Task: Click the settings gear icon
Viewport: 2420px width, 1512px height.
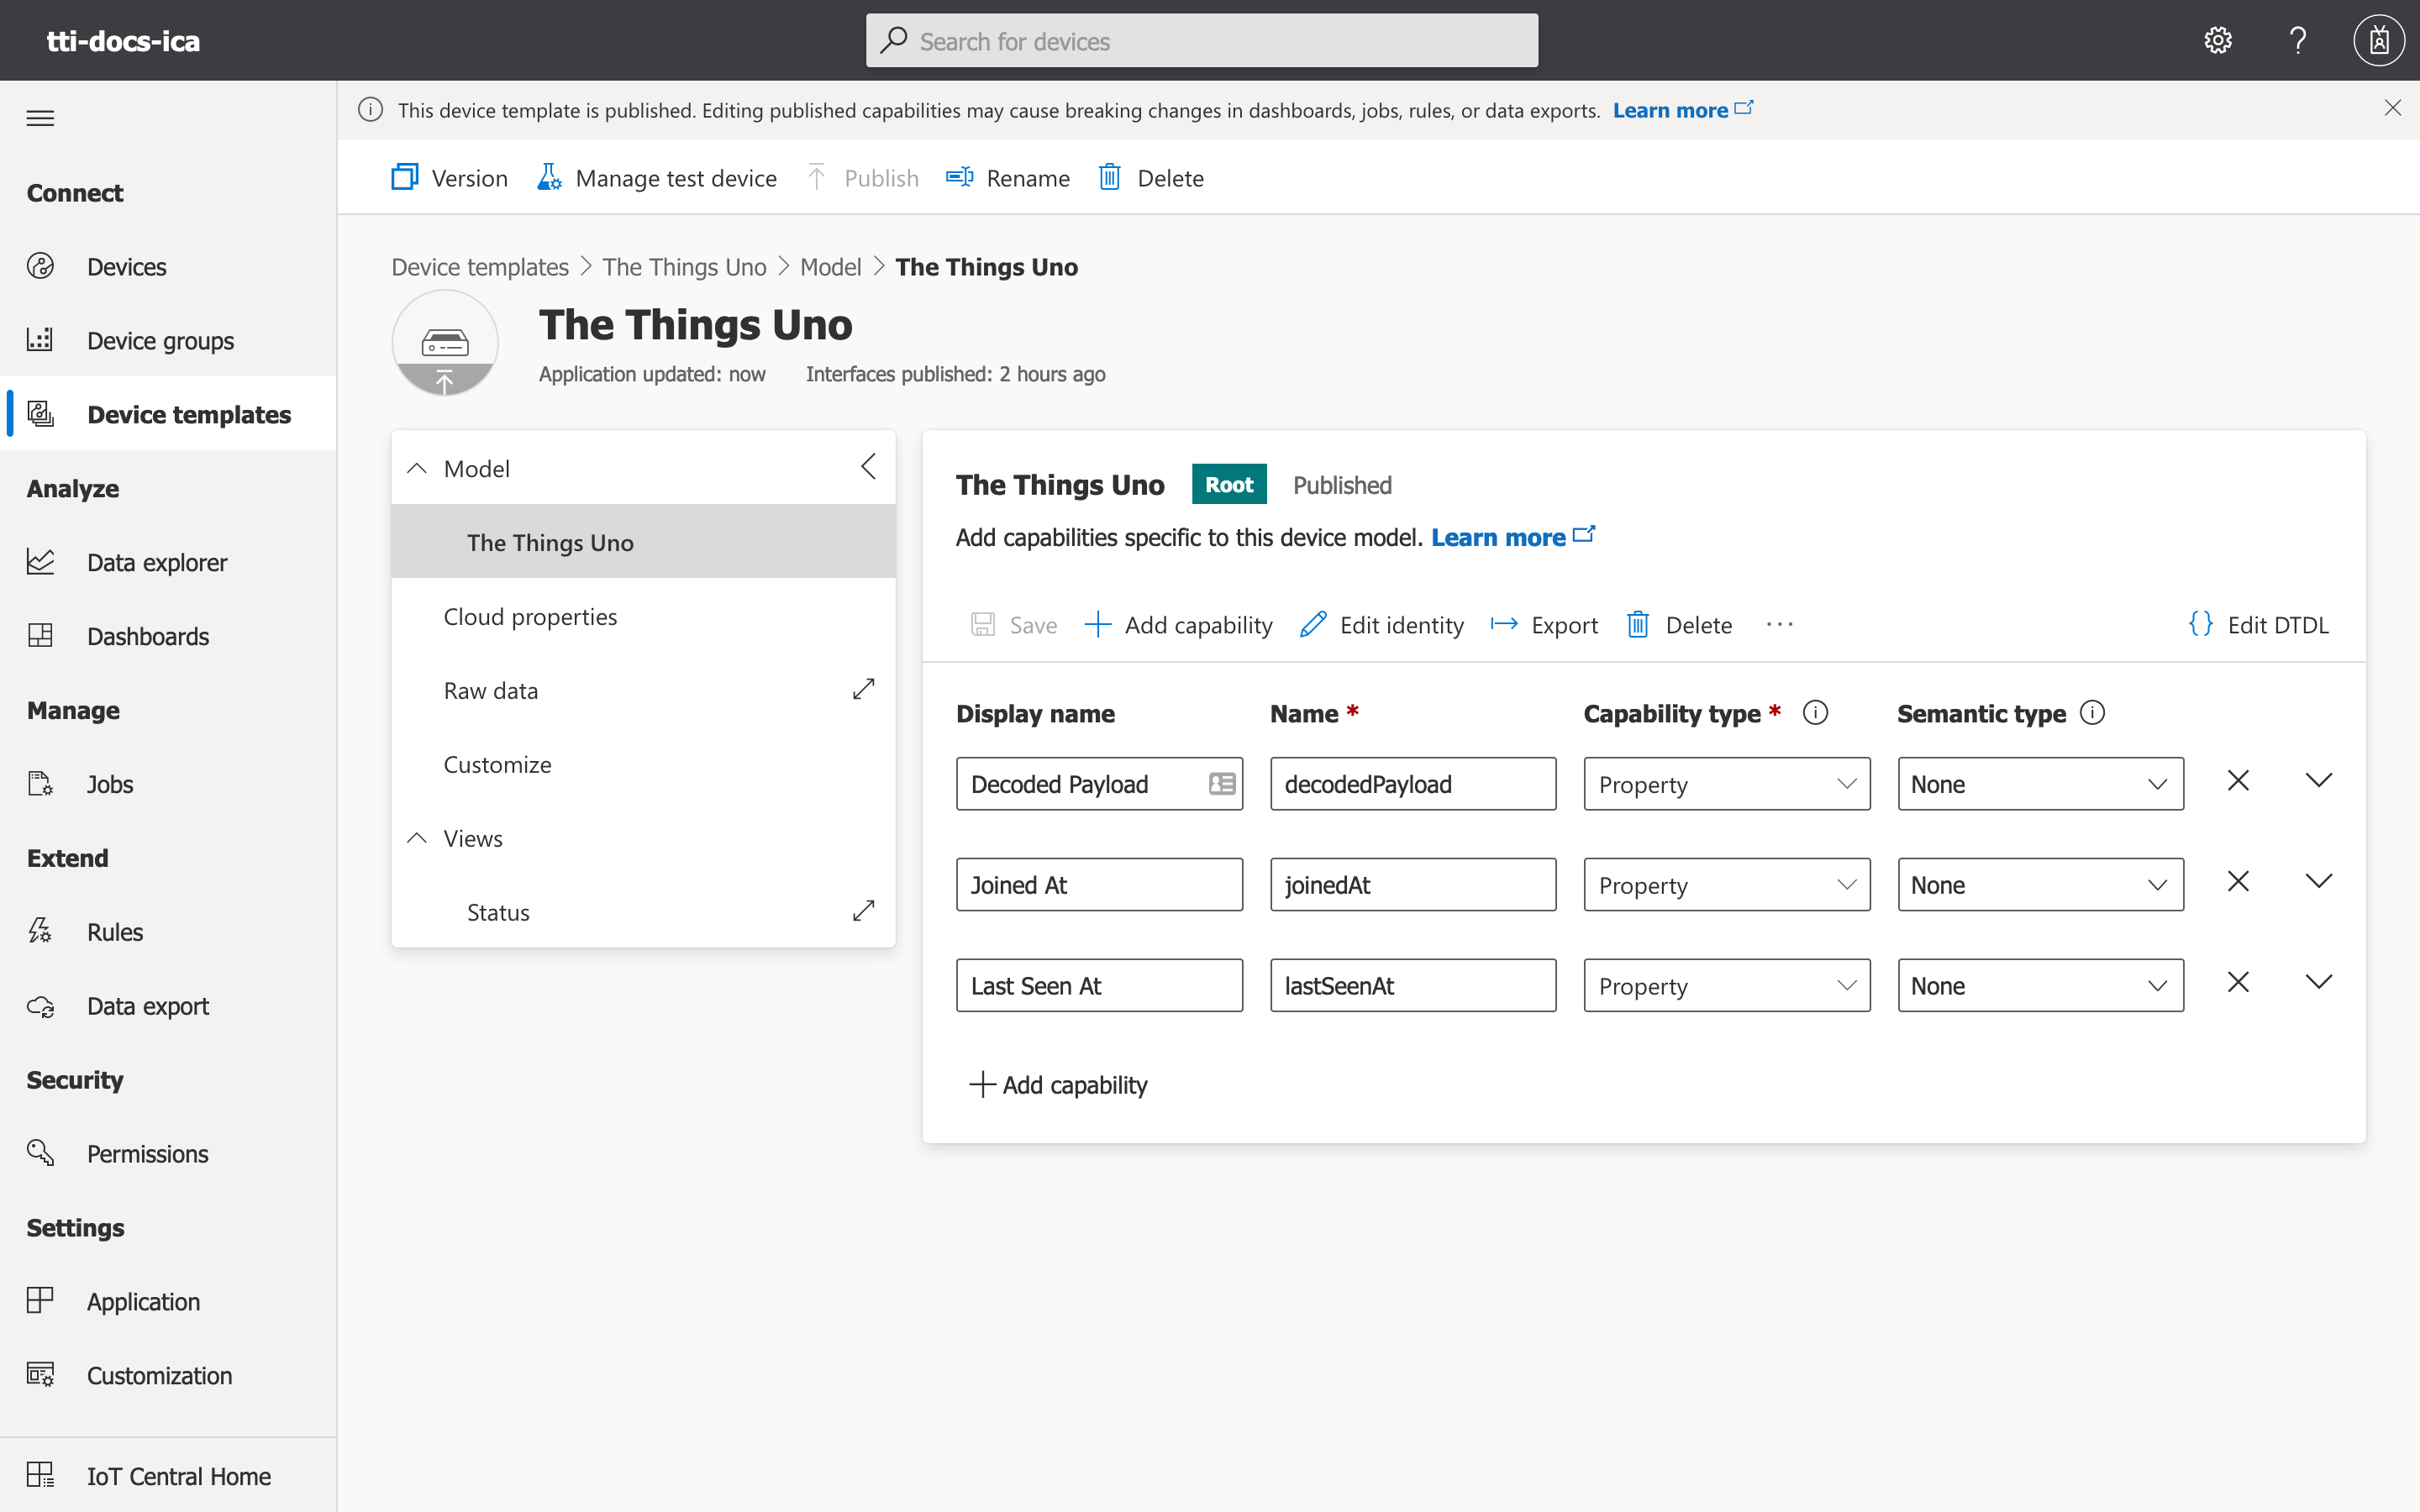Action: point(2217,40)
